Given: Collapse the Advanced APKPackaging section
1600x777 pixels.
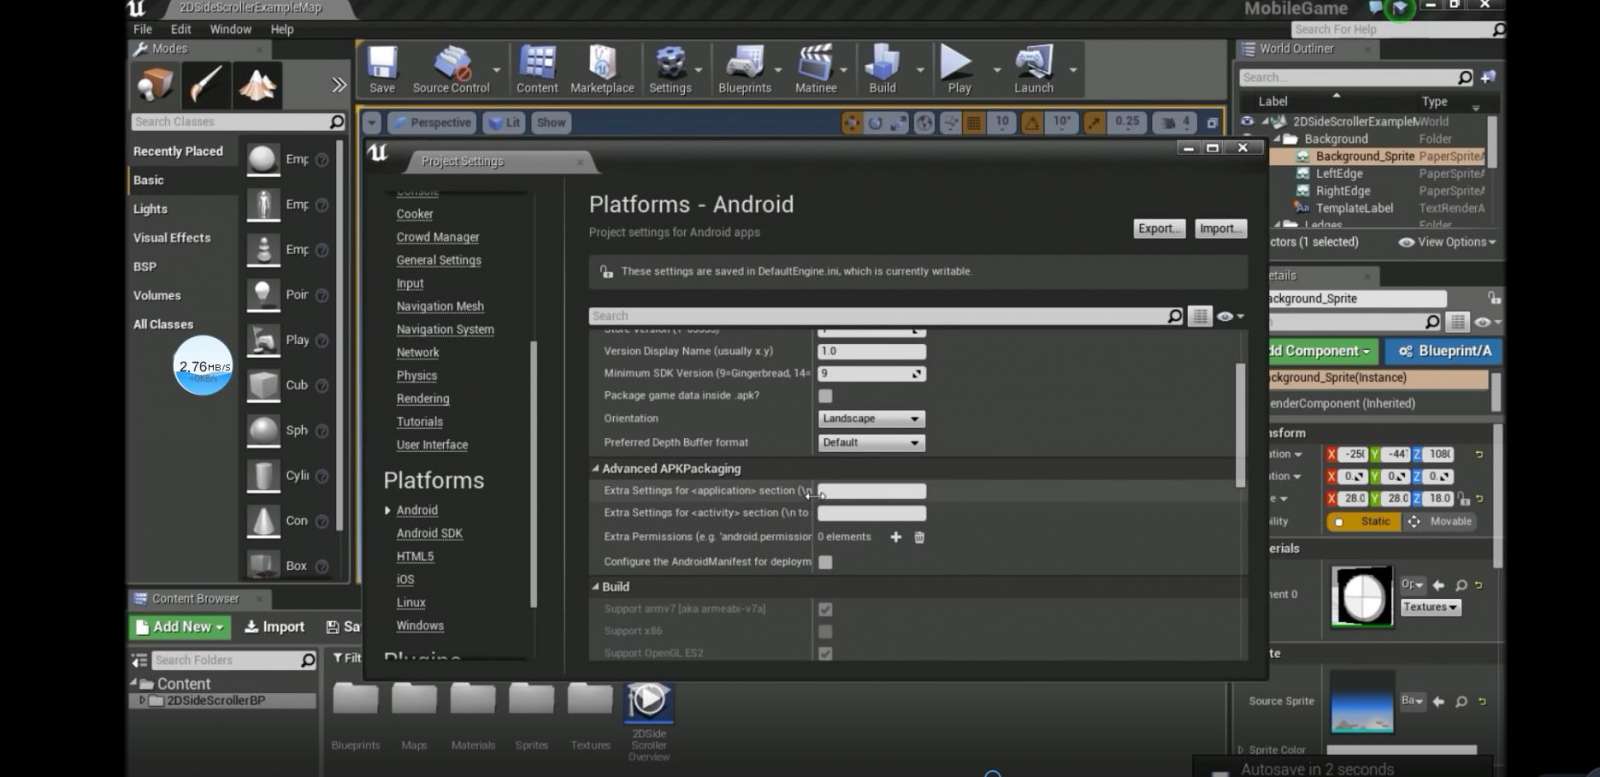Looking at the screenshot, I should 595,468.
